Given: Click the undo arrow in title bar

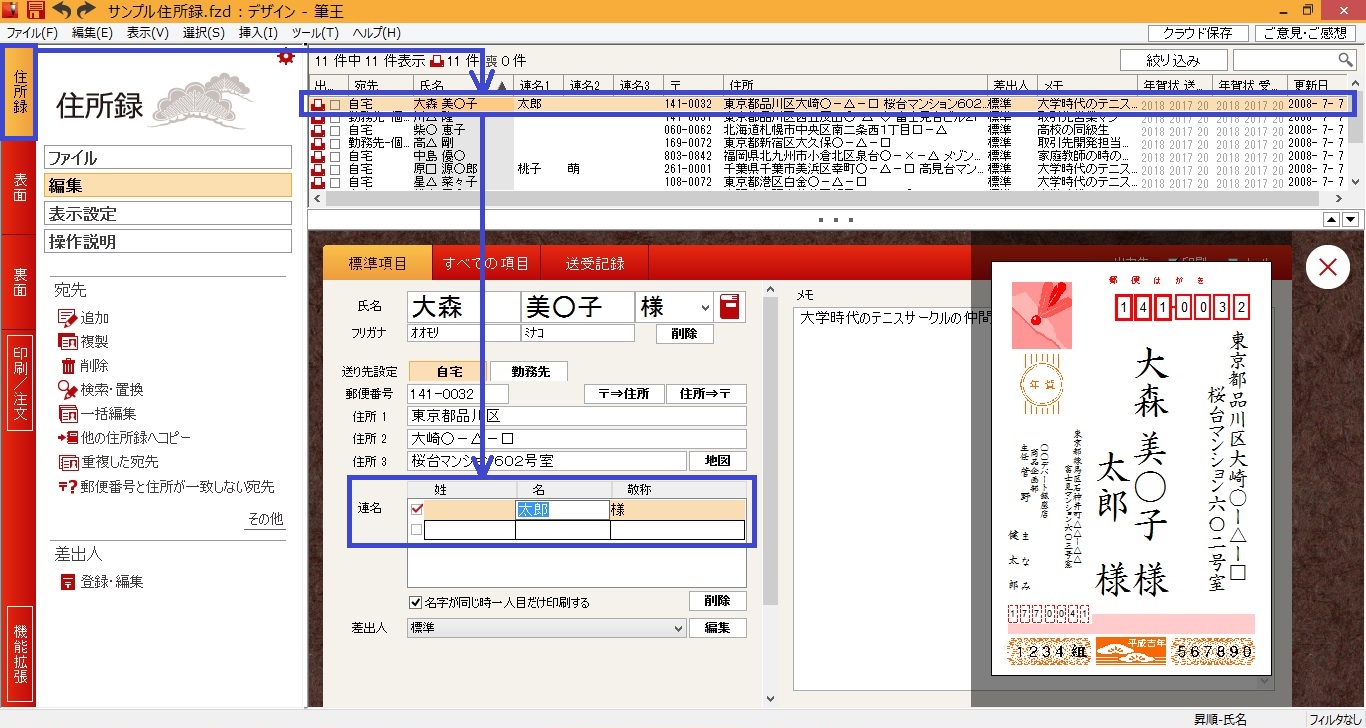Looking at the screenshot, I should 63,10.
